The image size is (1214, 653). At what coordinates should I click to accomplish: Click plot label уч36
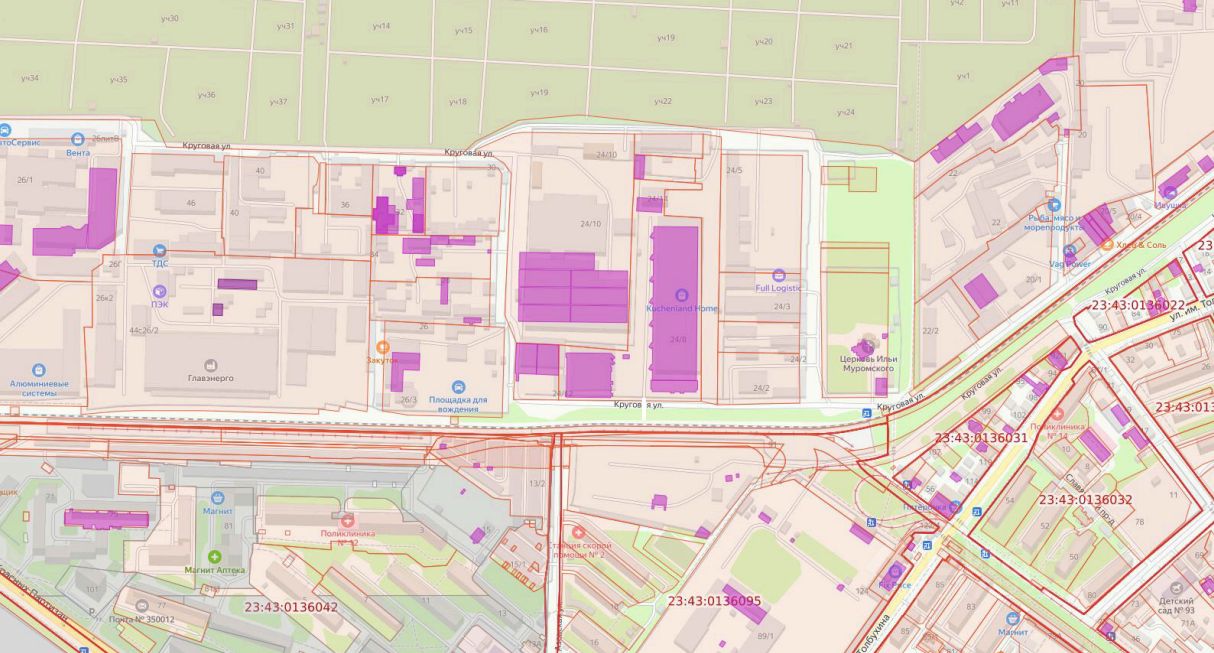206,95
